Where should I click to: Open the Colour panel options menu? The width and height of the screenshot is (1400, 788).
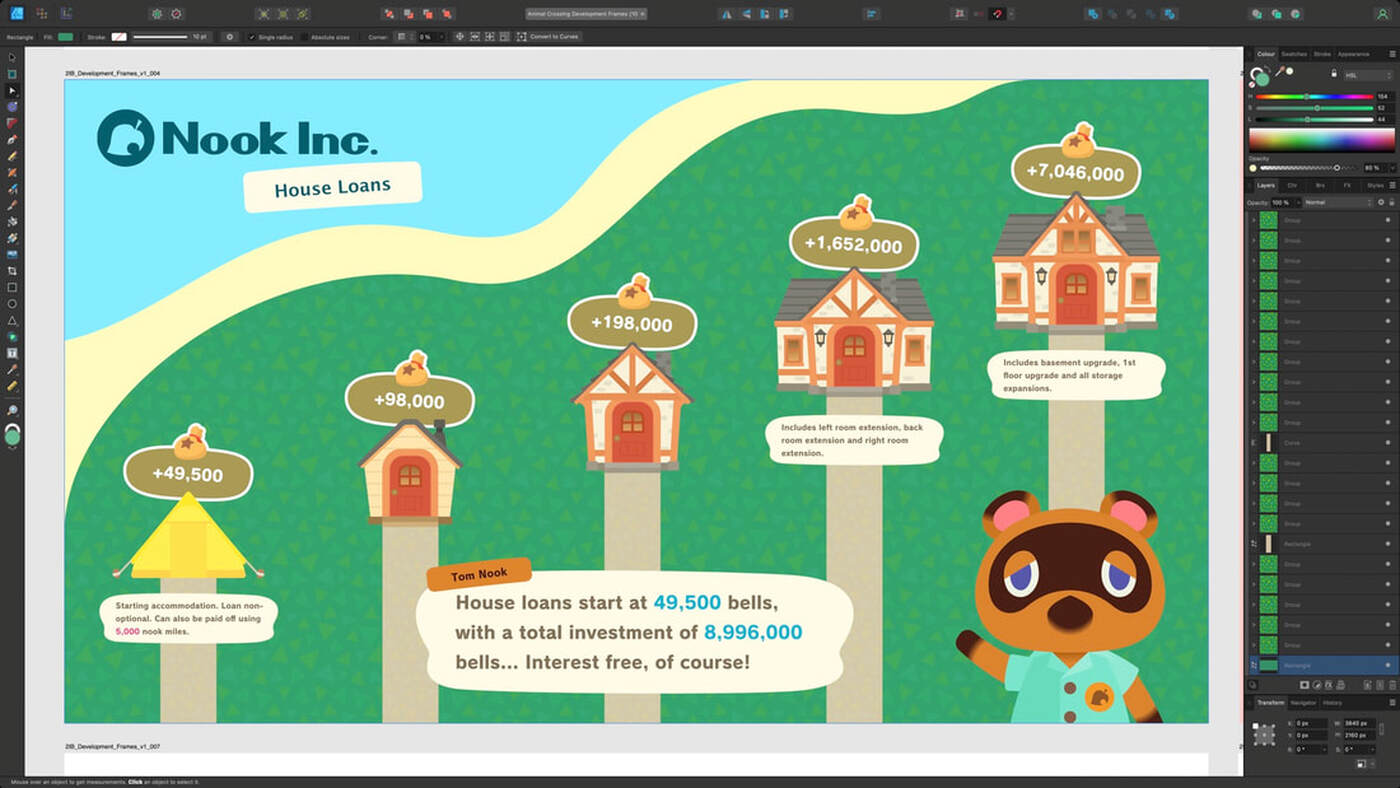pos(1391,54)
